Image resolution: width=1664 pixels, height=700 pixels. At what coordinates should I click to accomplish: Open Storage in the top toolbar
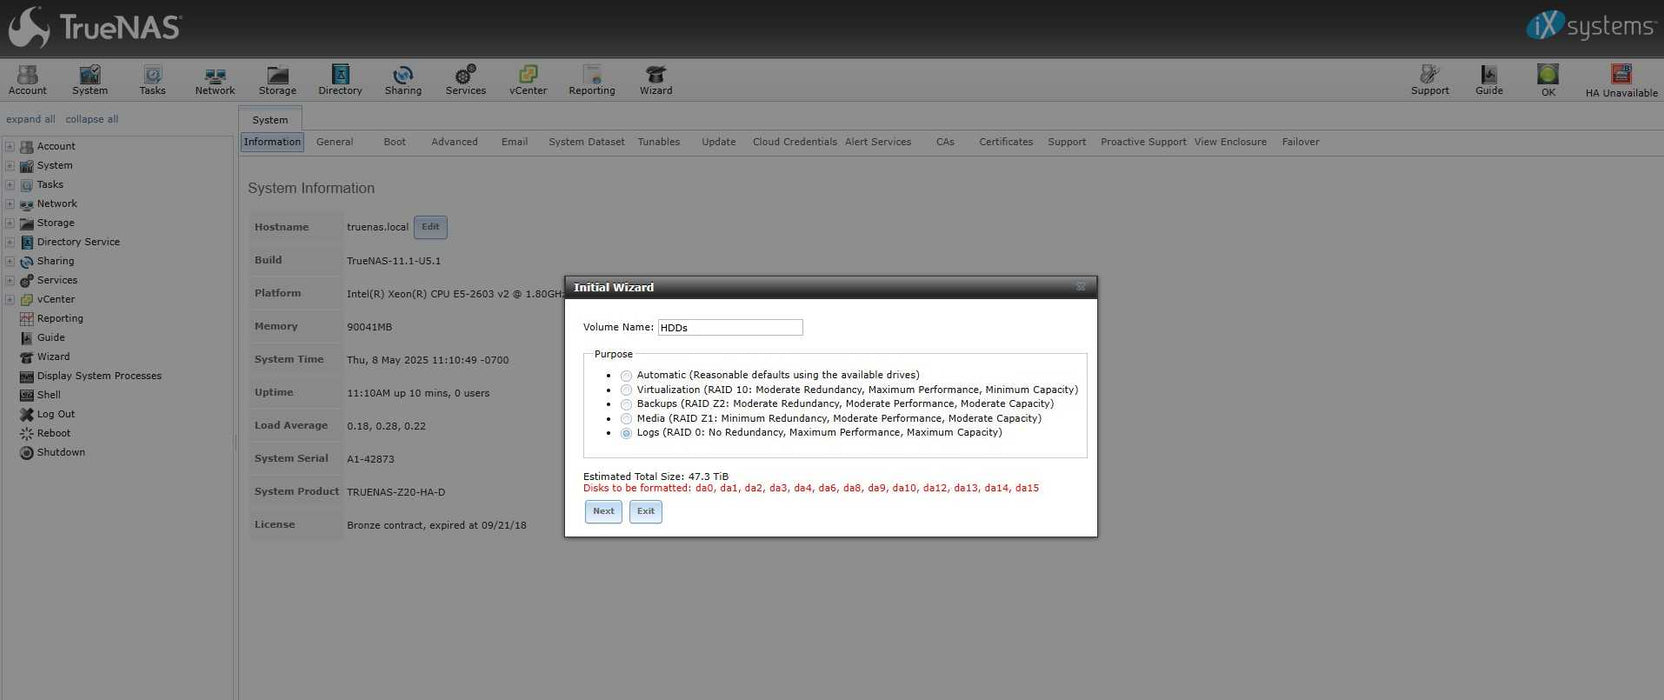[278, 80]
